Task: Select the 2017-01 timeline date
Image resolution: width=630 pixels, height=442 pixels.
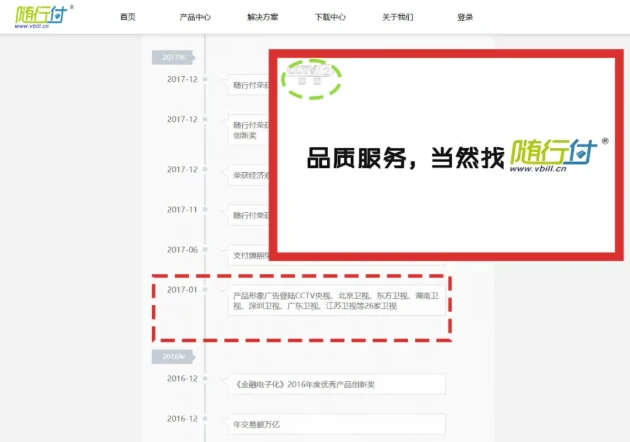Action: click(x=182, y=290)
